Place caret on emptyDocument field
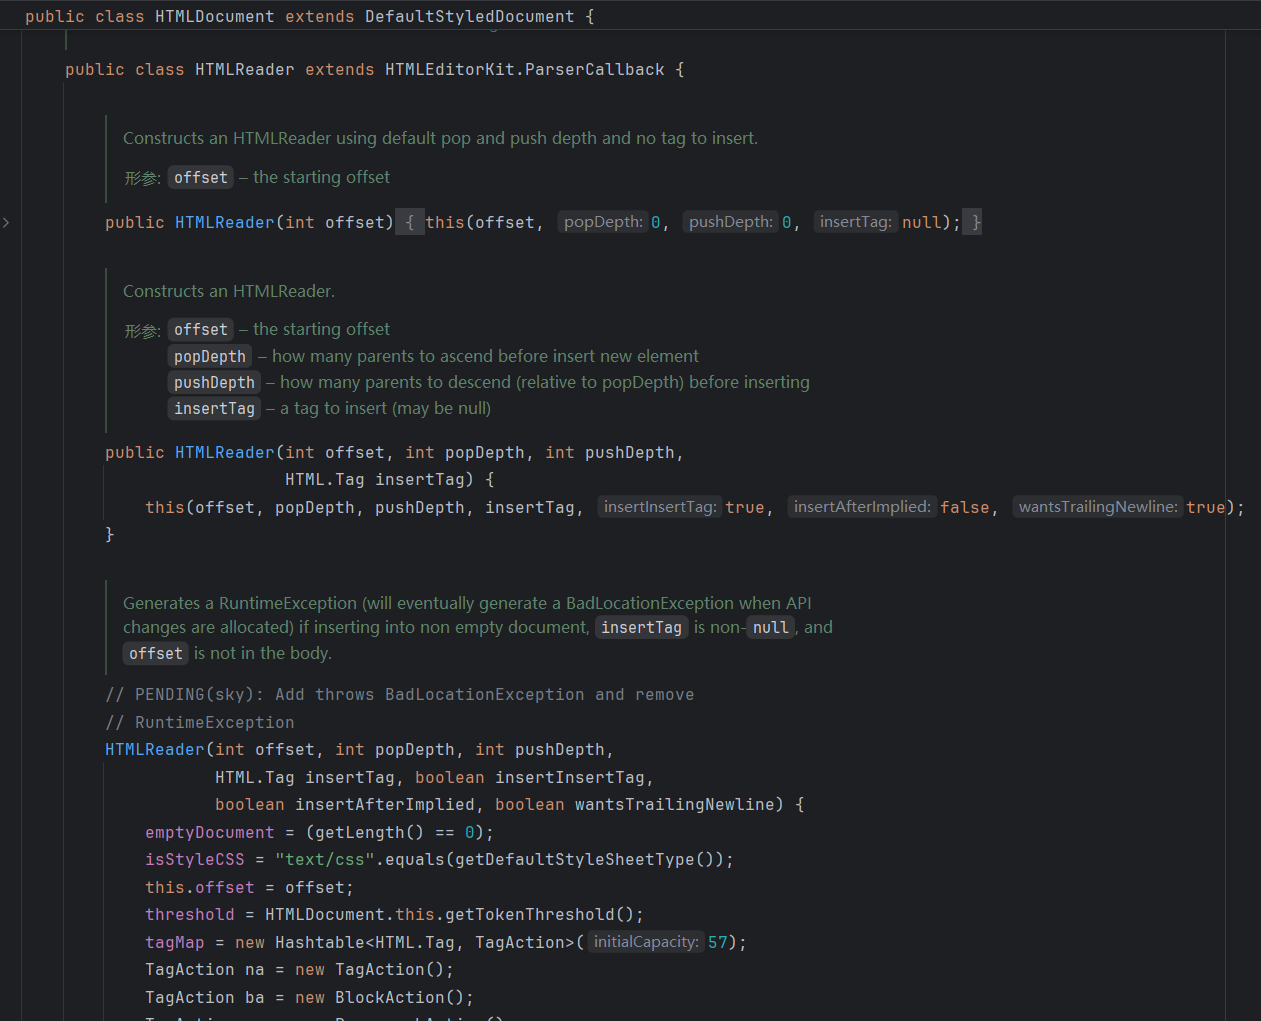 pyautogui.click(x=209, y=832)
